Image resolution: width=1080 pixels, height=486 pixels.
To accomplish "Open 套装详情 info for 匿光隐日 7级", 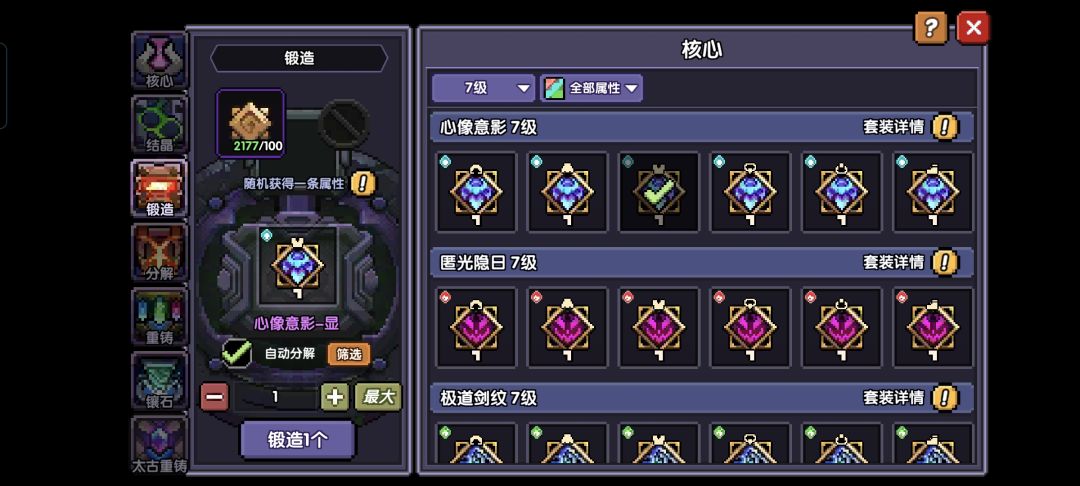I will click(x=945, y=262).
